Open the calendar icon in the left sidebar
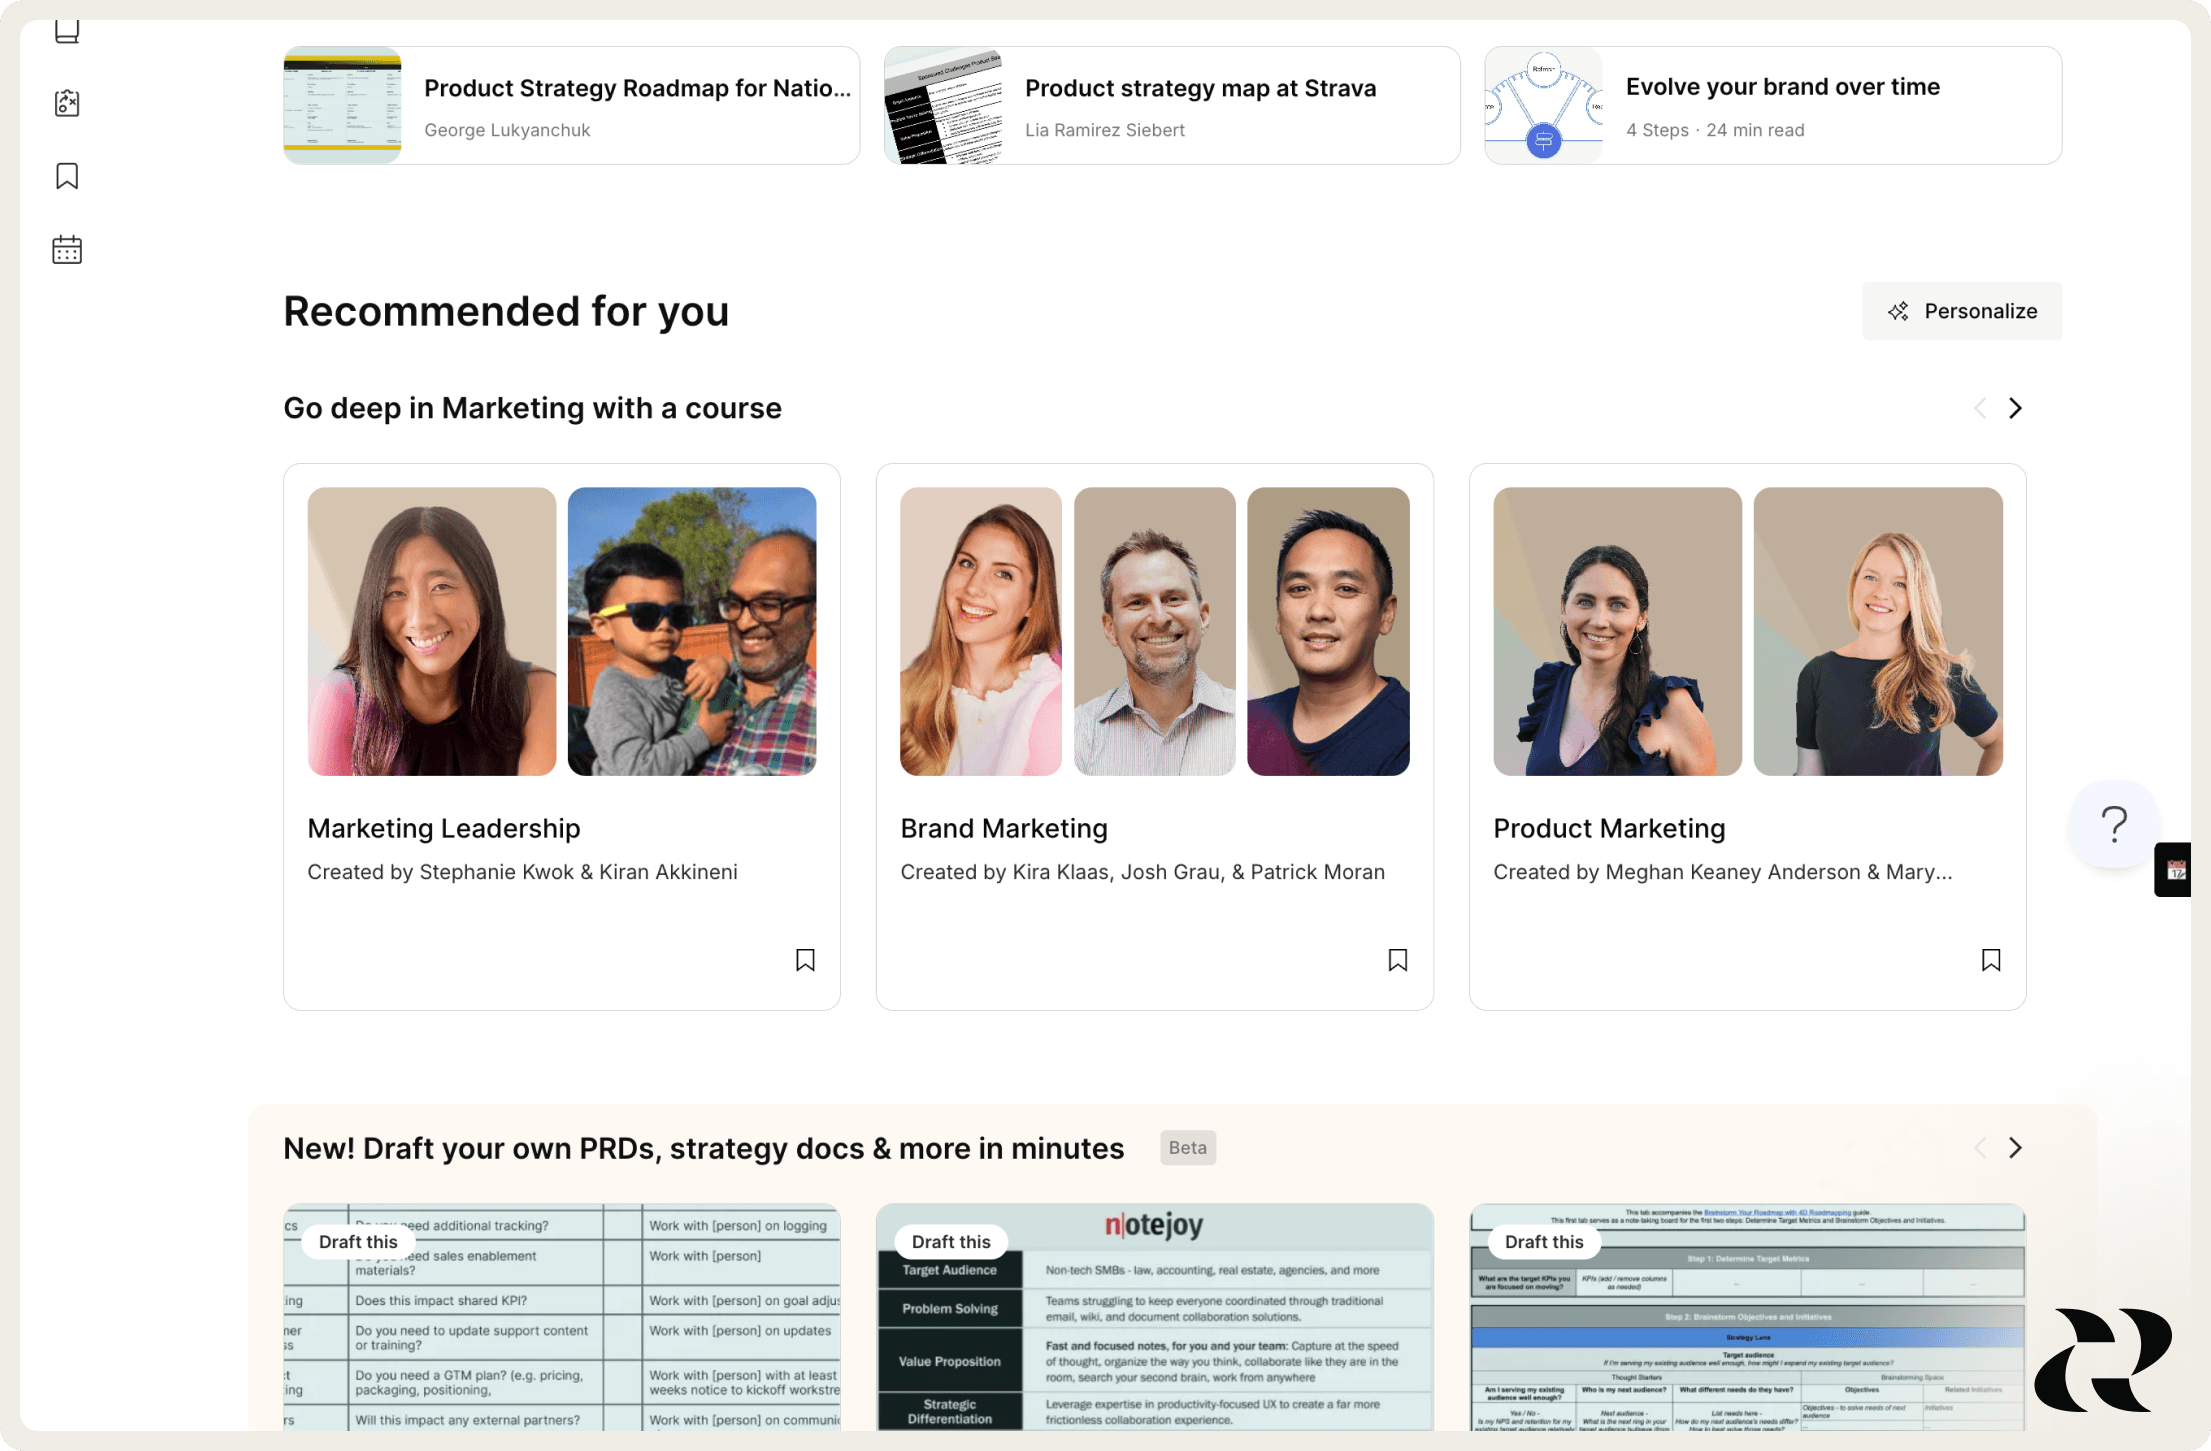Viewport: 2211px width, 1451px height. [x=66, y=249]
